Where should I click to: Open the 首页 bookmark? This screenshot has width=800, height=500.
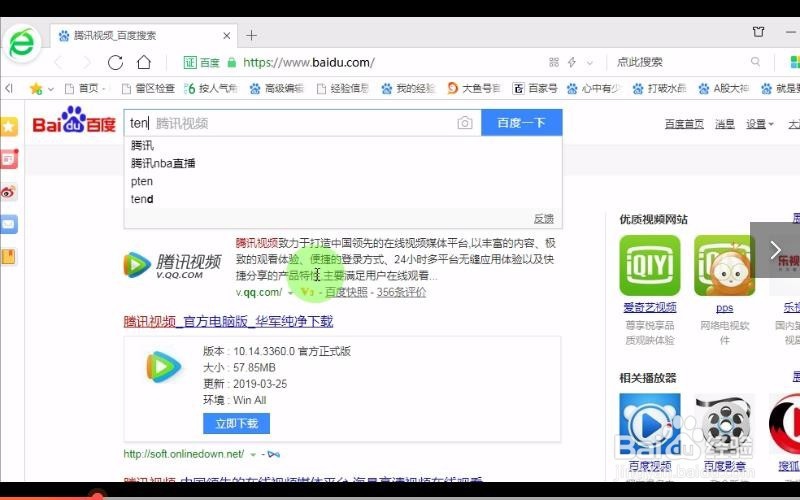point(85,89)
